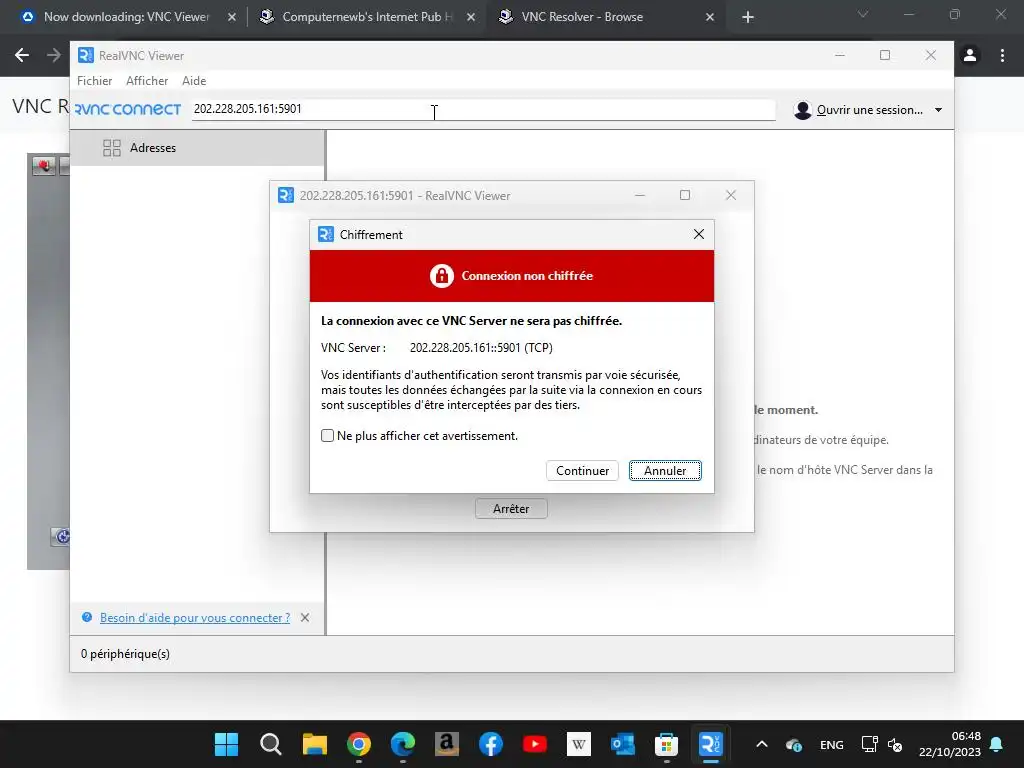Click the address field with 202.228.205.161:5901

pos(483,109)
